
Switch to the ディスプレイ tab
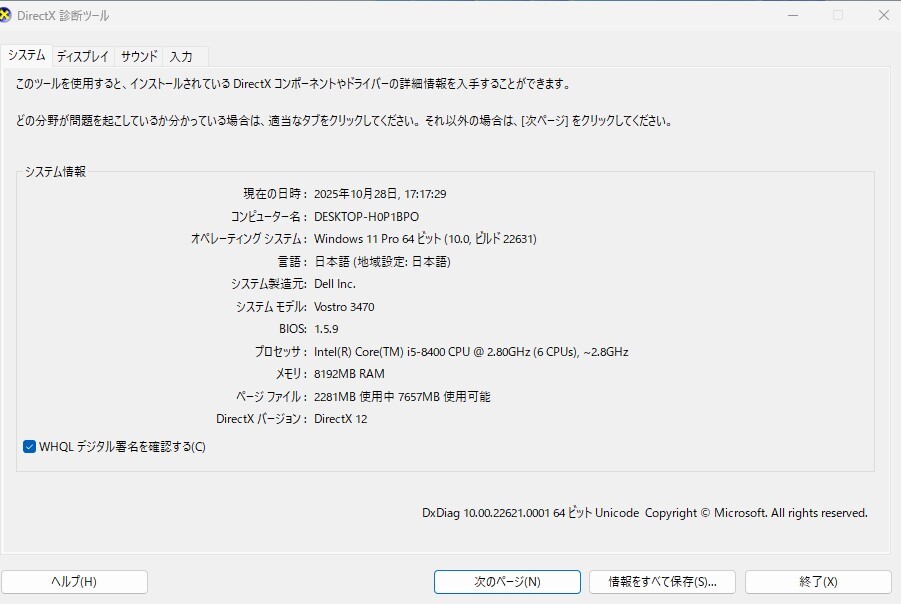[x=84, y=57]
